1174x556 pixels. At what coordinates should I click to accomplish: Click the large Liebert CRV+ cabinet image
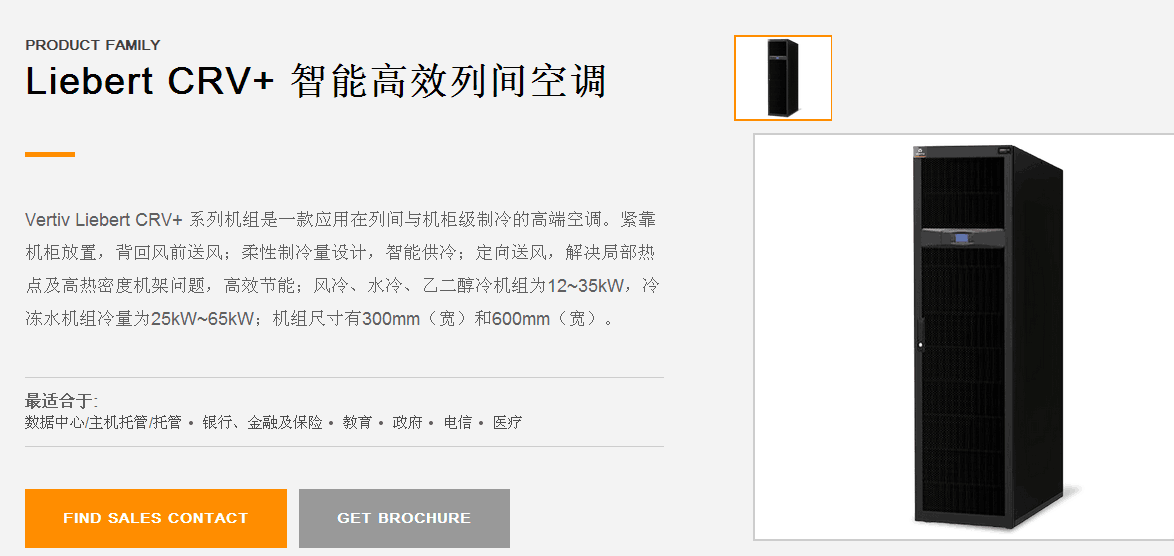pos(964,337)
